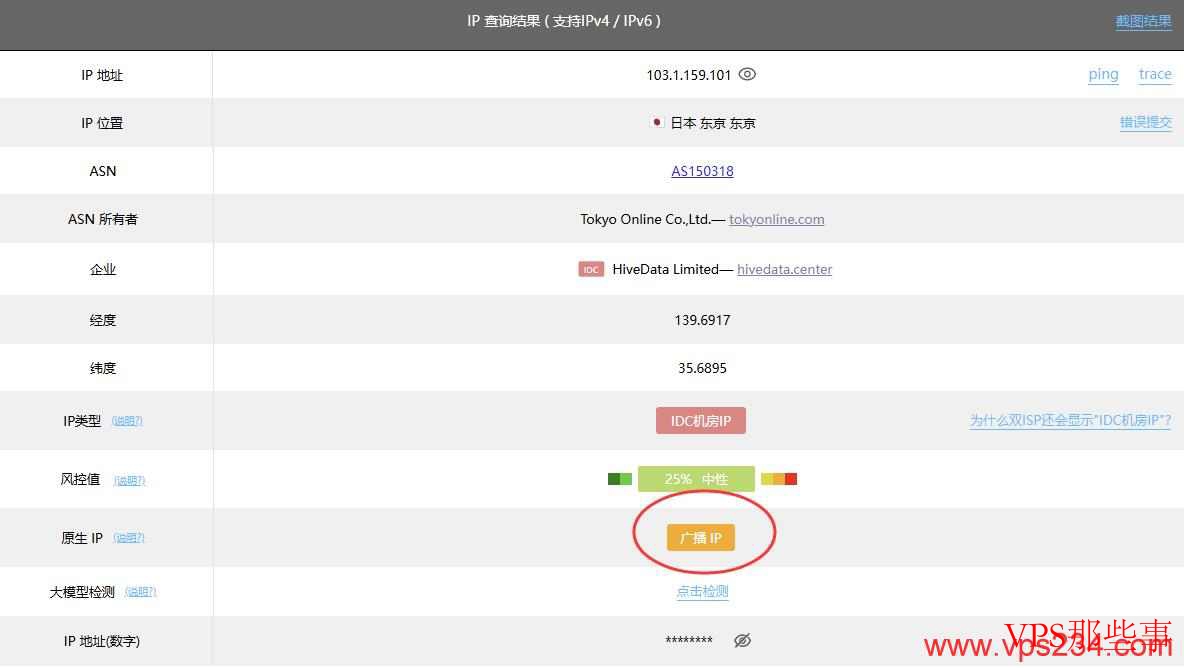Screen dimensions: 1184x668
Task: Toggle the eye icon beside 103.1.159.101
Action: point(747,74)
